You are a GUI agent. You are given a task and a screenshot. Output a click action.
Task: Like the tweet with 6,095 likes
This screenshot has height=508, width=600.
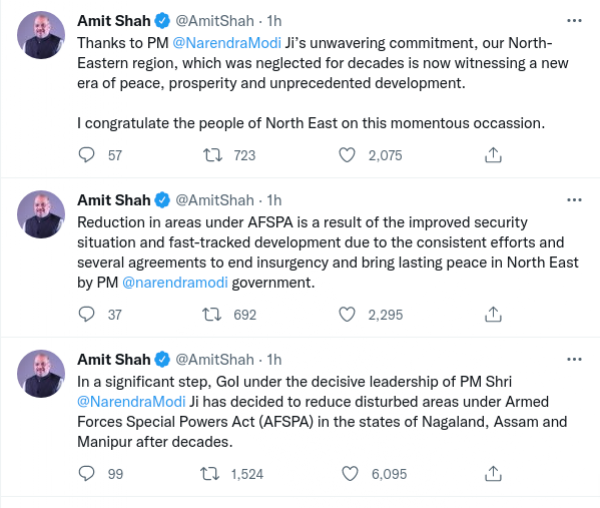pyautogui.click(x=347, y=473)
